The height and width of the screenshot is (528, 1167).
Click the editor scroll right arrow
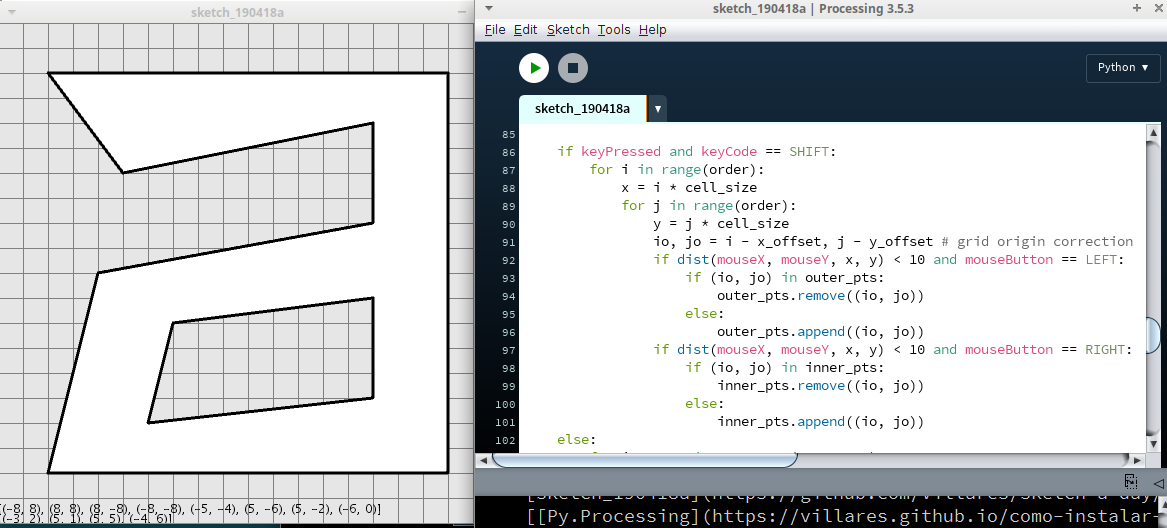coord(1139,460)
